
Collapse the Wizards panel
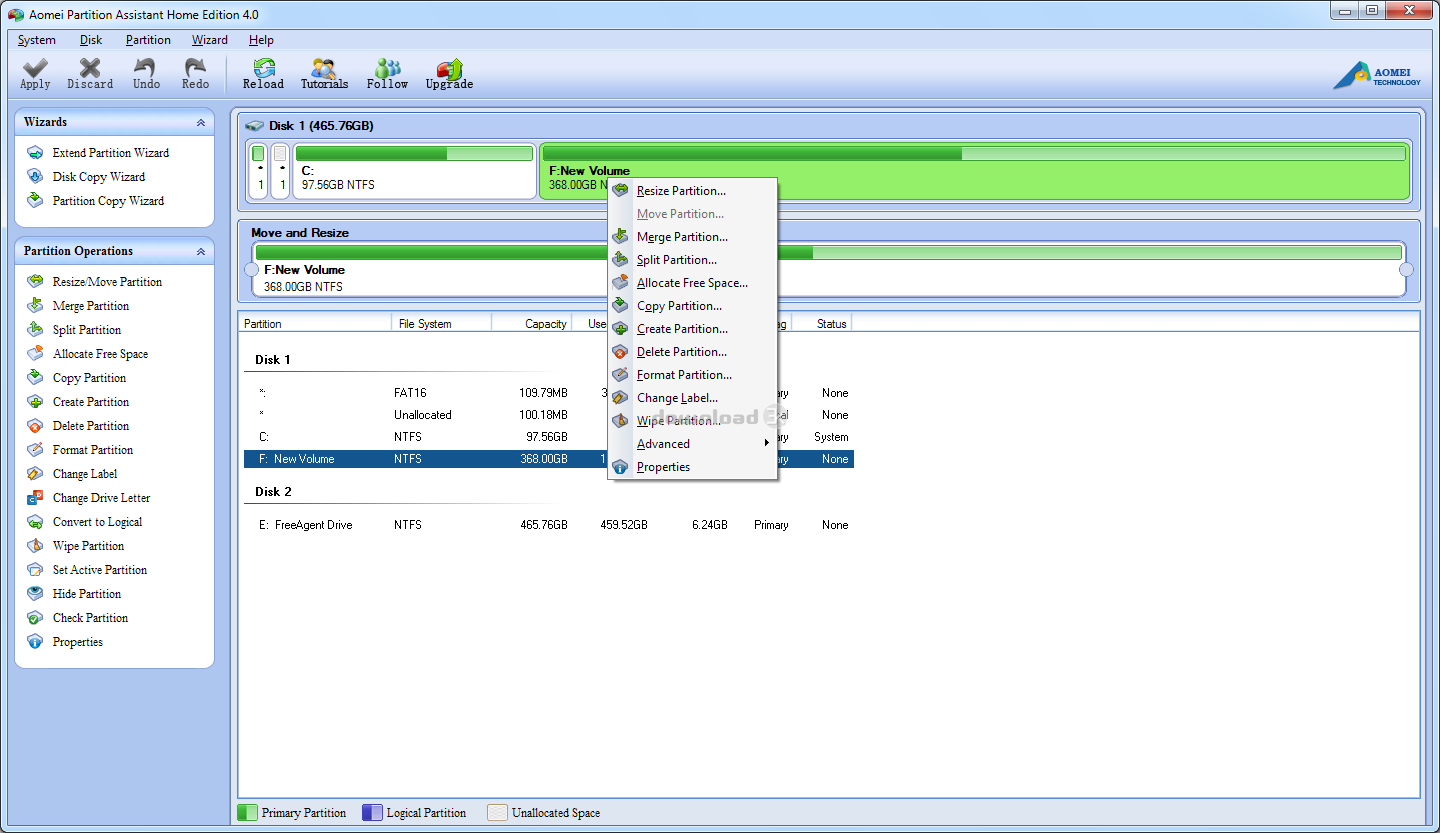tap(200, 121)
